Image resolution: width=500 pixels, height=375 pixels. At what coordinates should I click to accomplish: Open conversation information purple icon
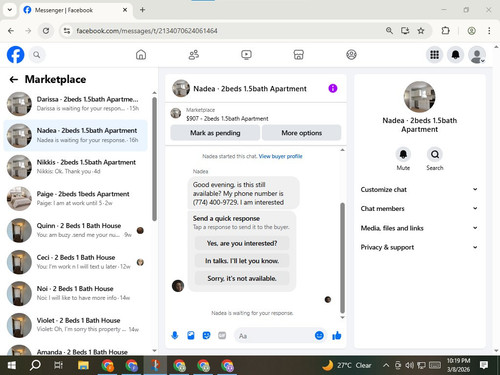coord(333,88)
